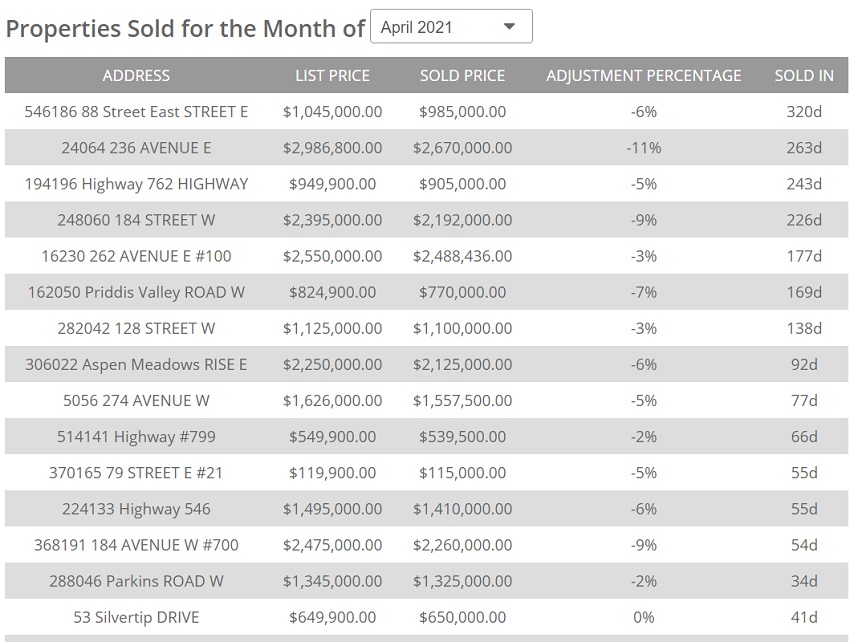Select 194196 Highway 762 HIGHWAY address

tap(136, 184)
